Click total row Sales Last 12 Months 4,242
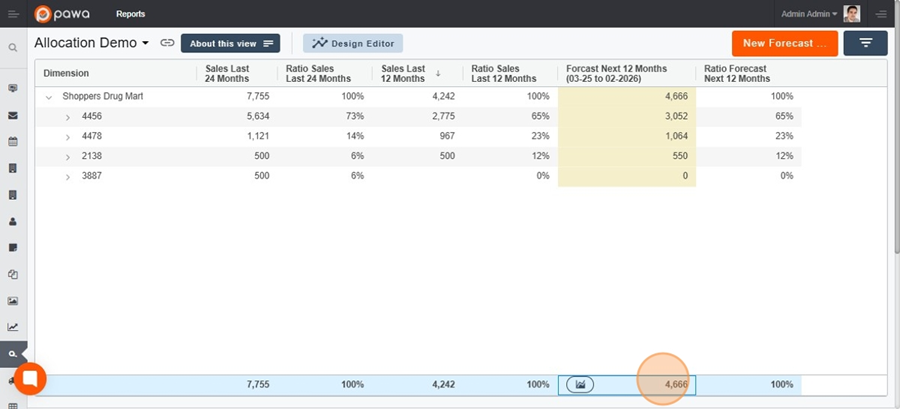 point(443,385)
